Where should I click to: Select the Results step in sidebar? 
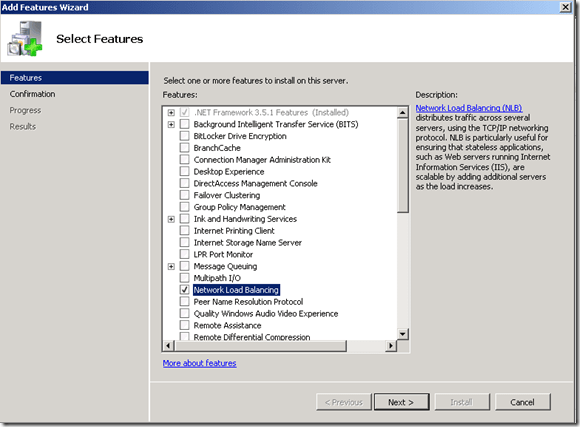pos(23,127)
